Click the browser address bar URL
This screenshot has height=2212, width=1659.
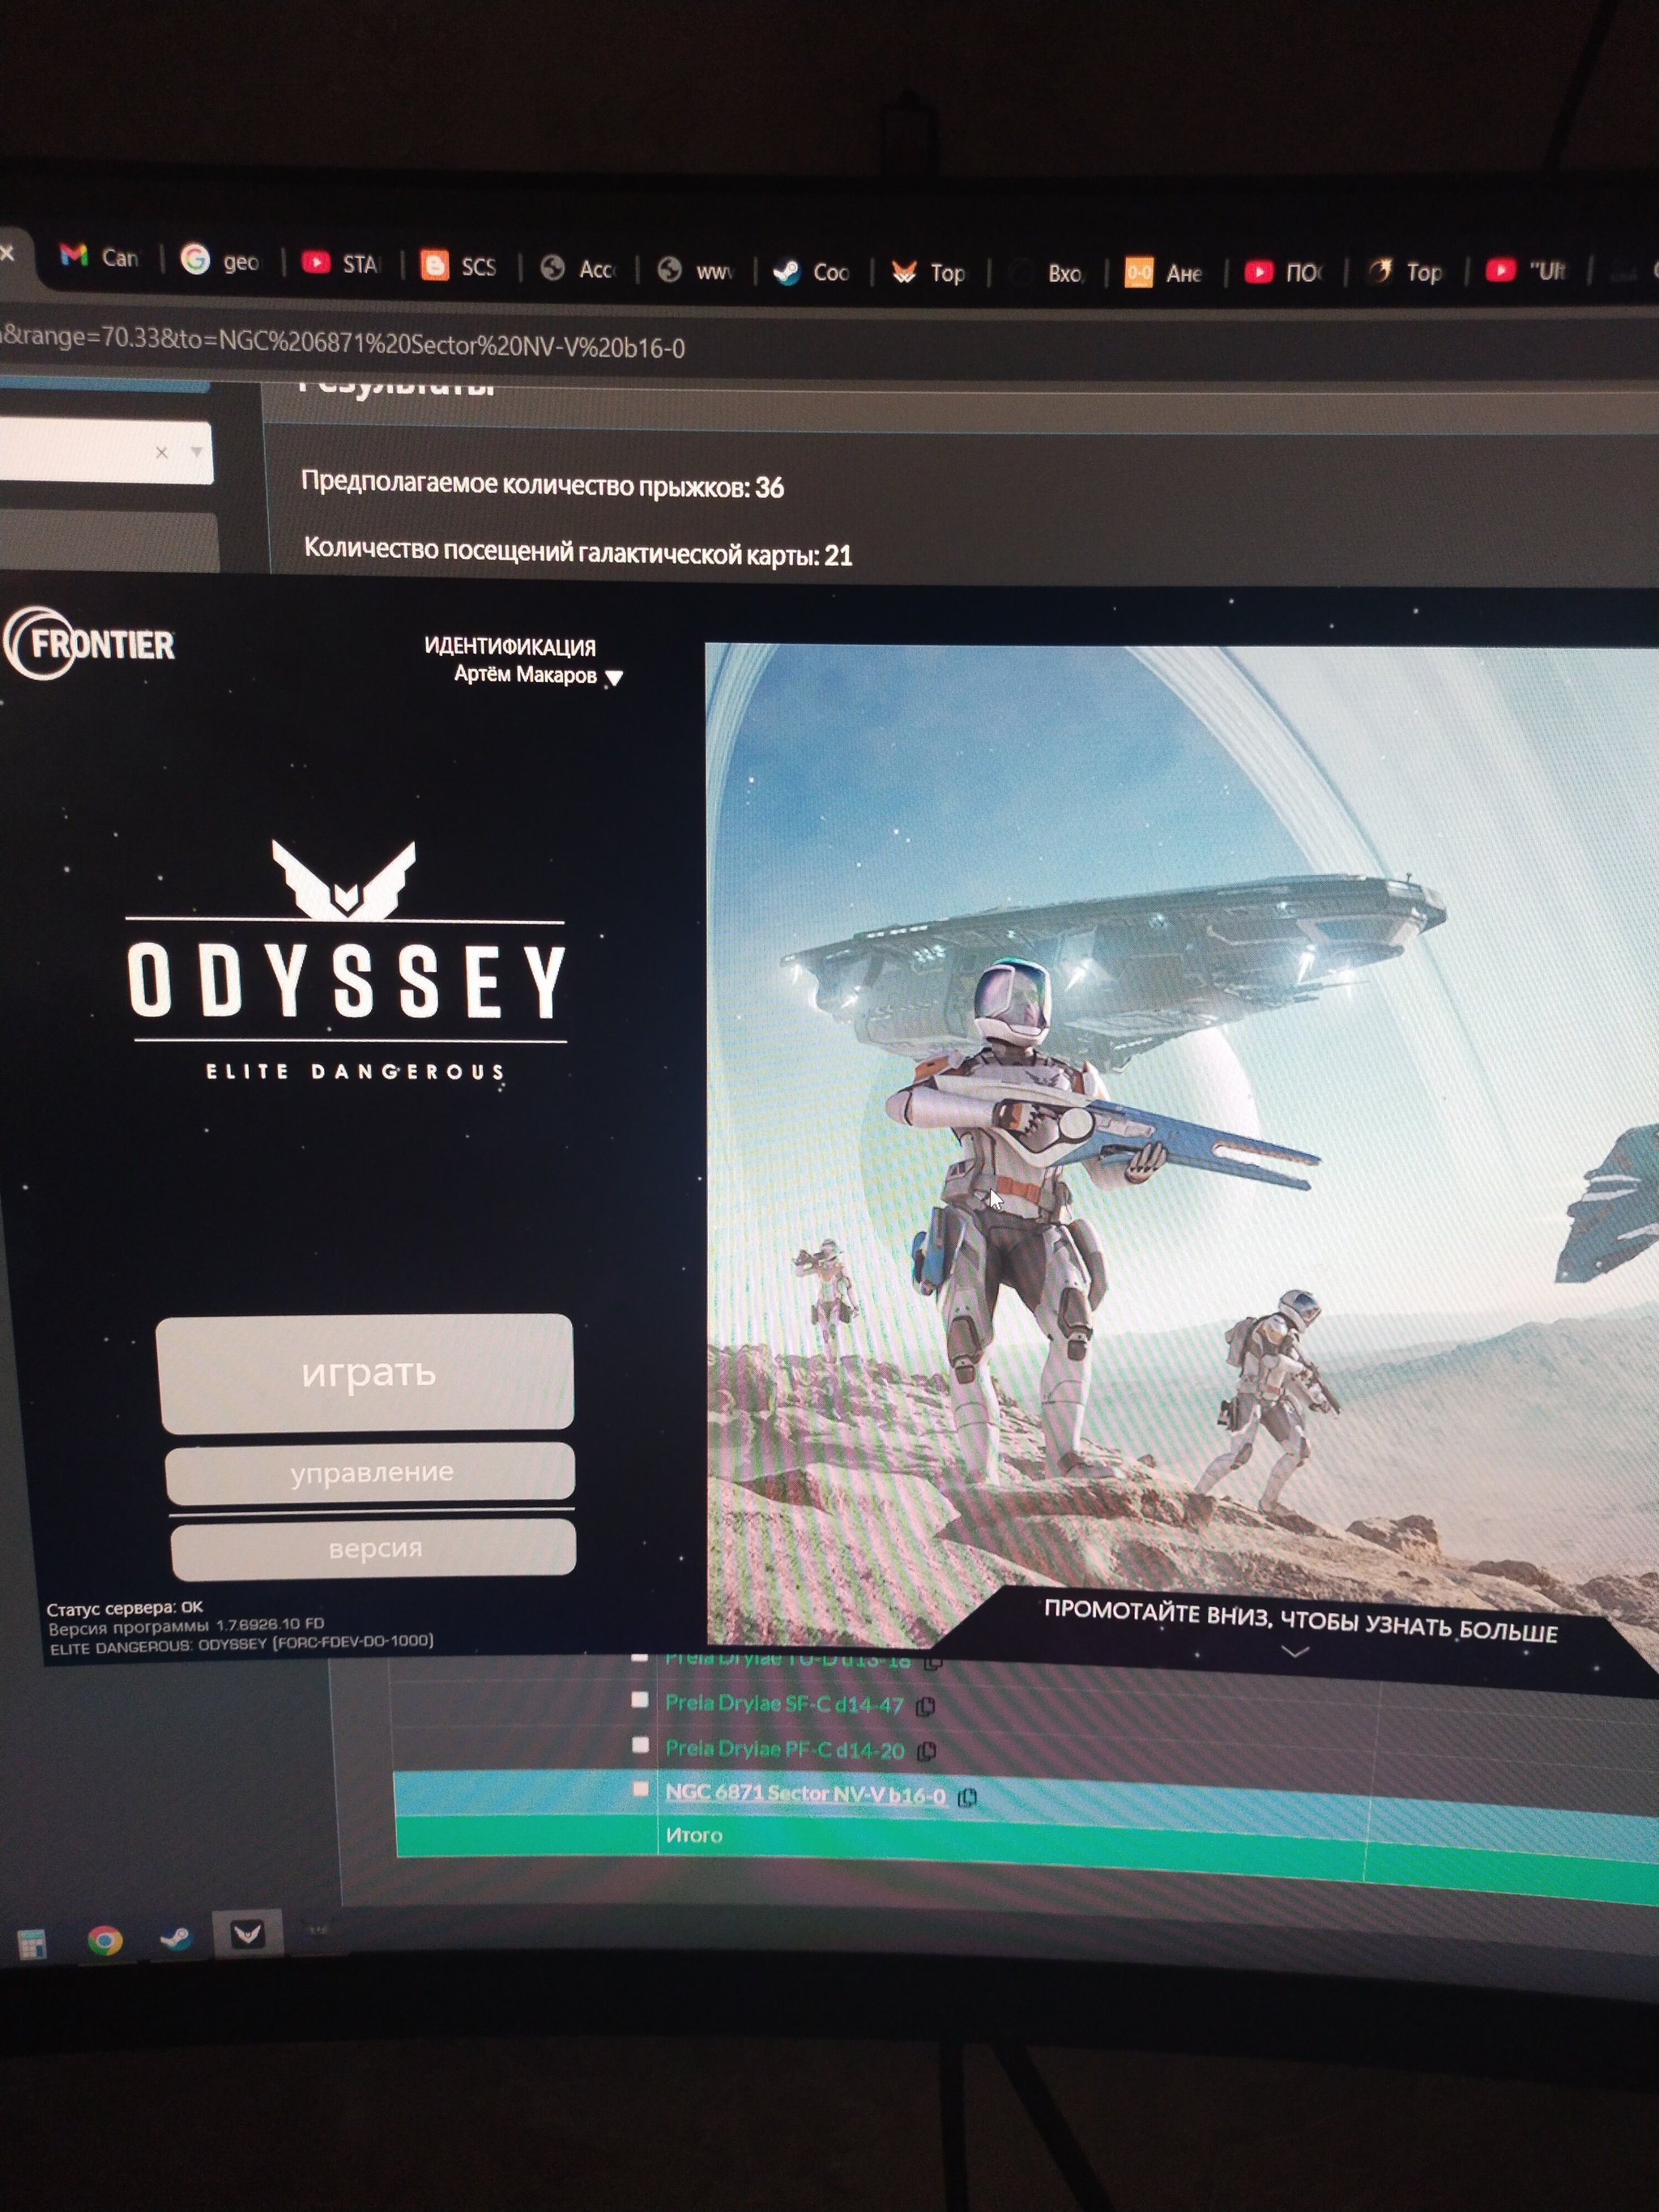coord(342,342)
